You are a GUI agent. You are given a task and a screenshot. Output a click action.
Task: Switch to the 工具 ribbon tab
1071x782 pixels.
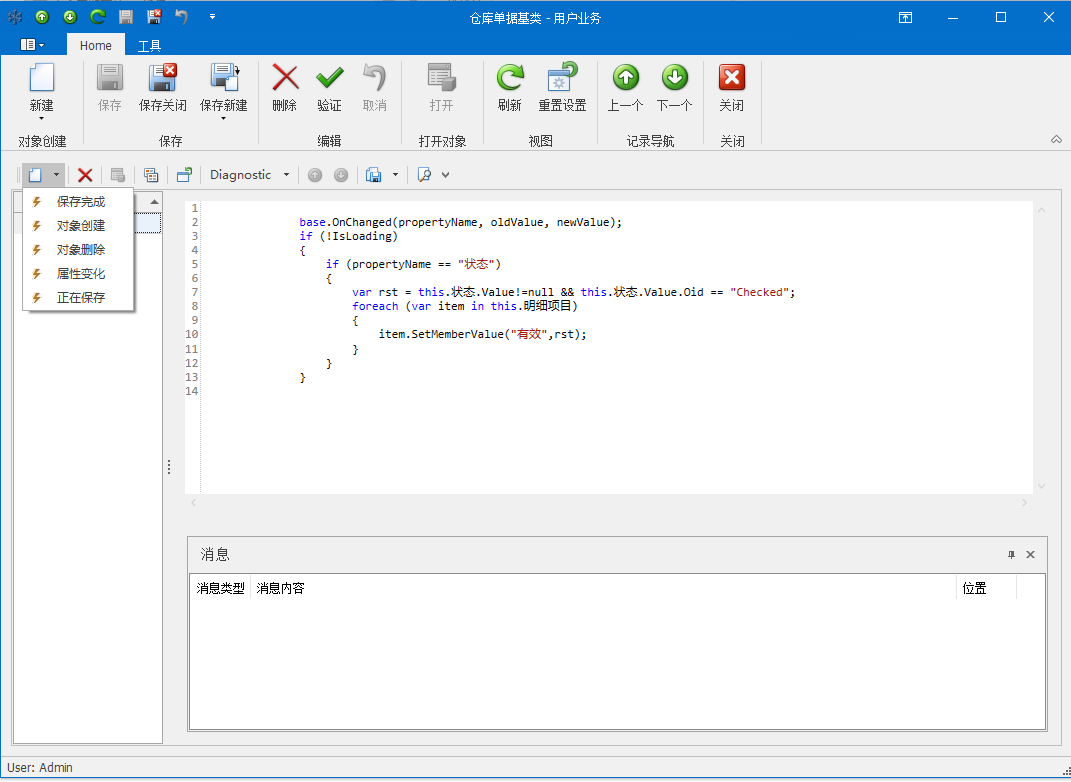point(149,46)
